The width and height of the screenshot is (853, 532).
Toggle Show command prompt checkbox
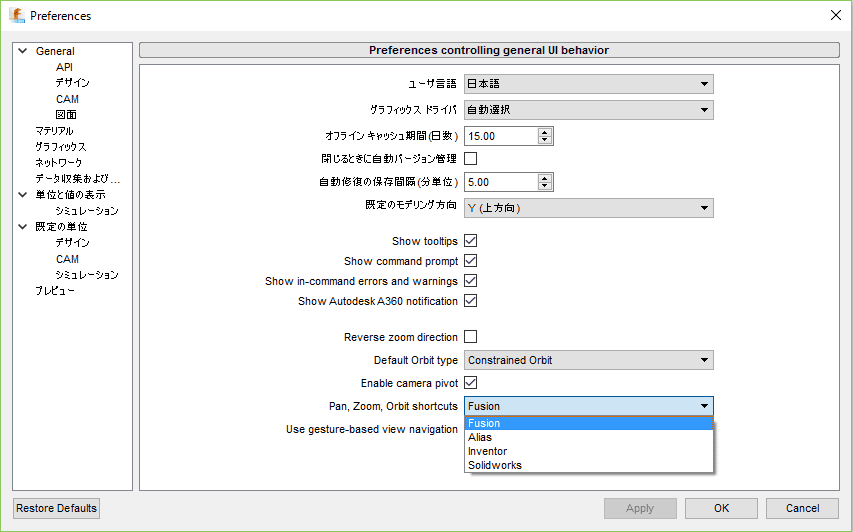[471, 261]
